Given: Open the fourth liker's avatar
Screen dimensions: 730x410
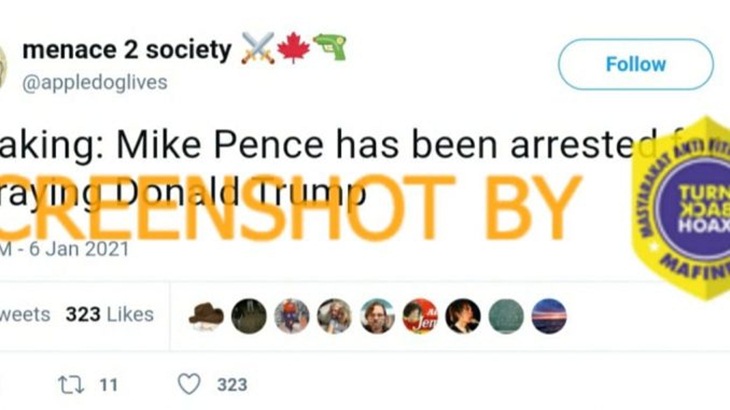Looking at the screenshot, I should pyautogui.click(x=335, y=316).
